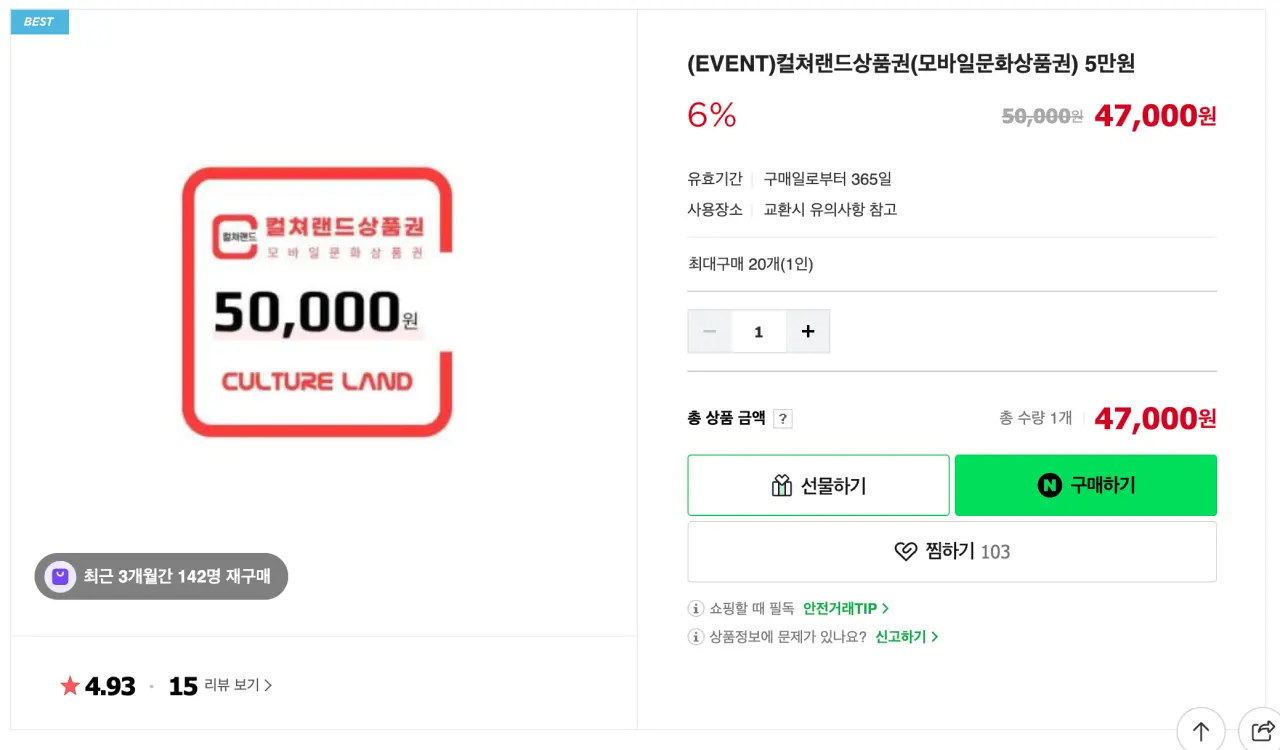
Task: Click the purple shopping bag repurchase icon
Action: coord(60,576)
